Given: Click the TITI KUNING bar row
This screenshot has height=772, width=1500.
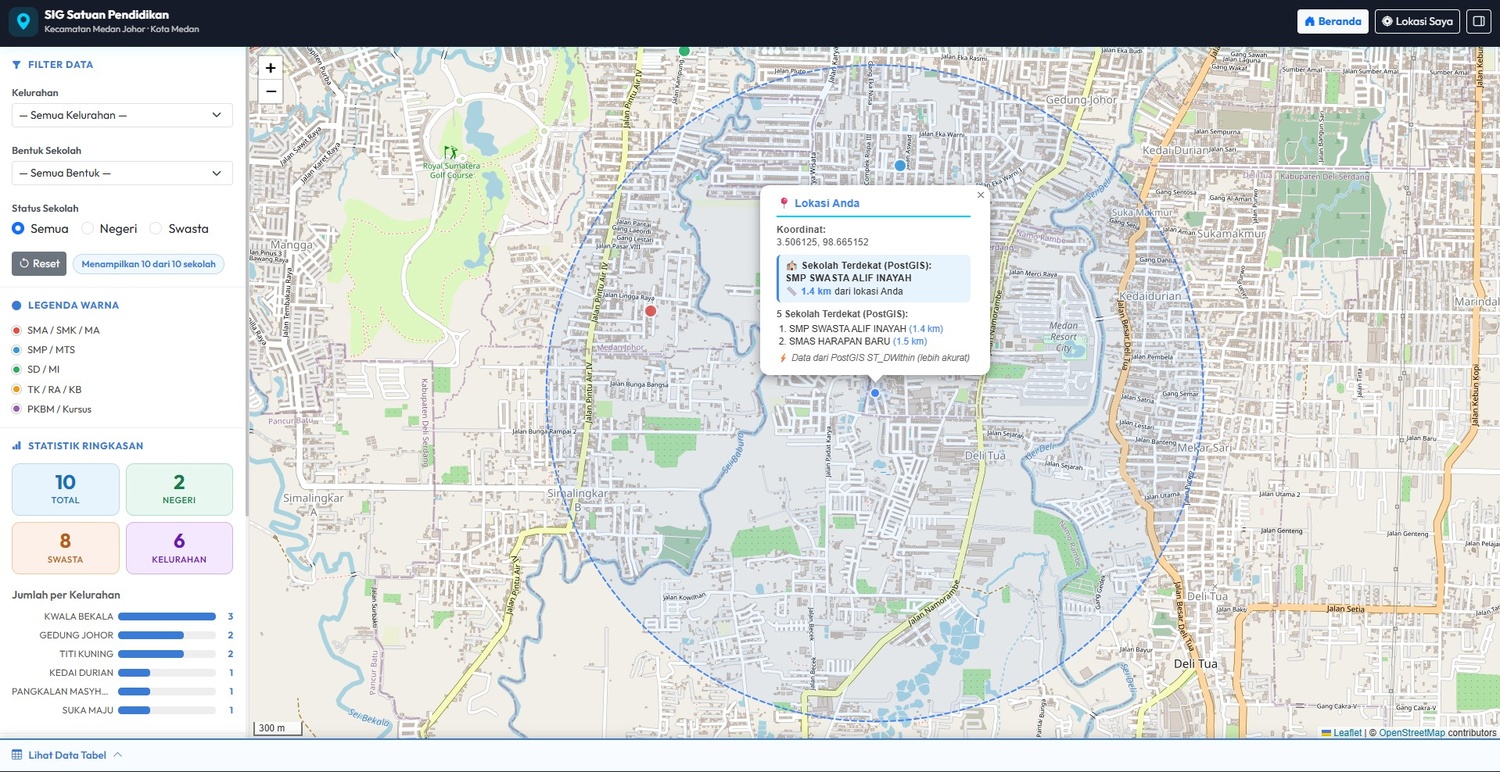Looking at the screenshot, I should click(122, 654).
